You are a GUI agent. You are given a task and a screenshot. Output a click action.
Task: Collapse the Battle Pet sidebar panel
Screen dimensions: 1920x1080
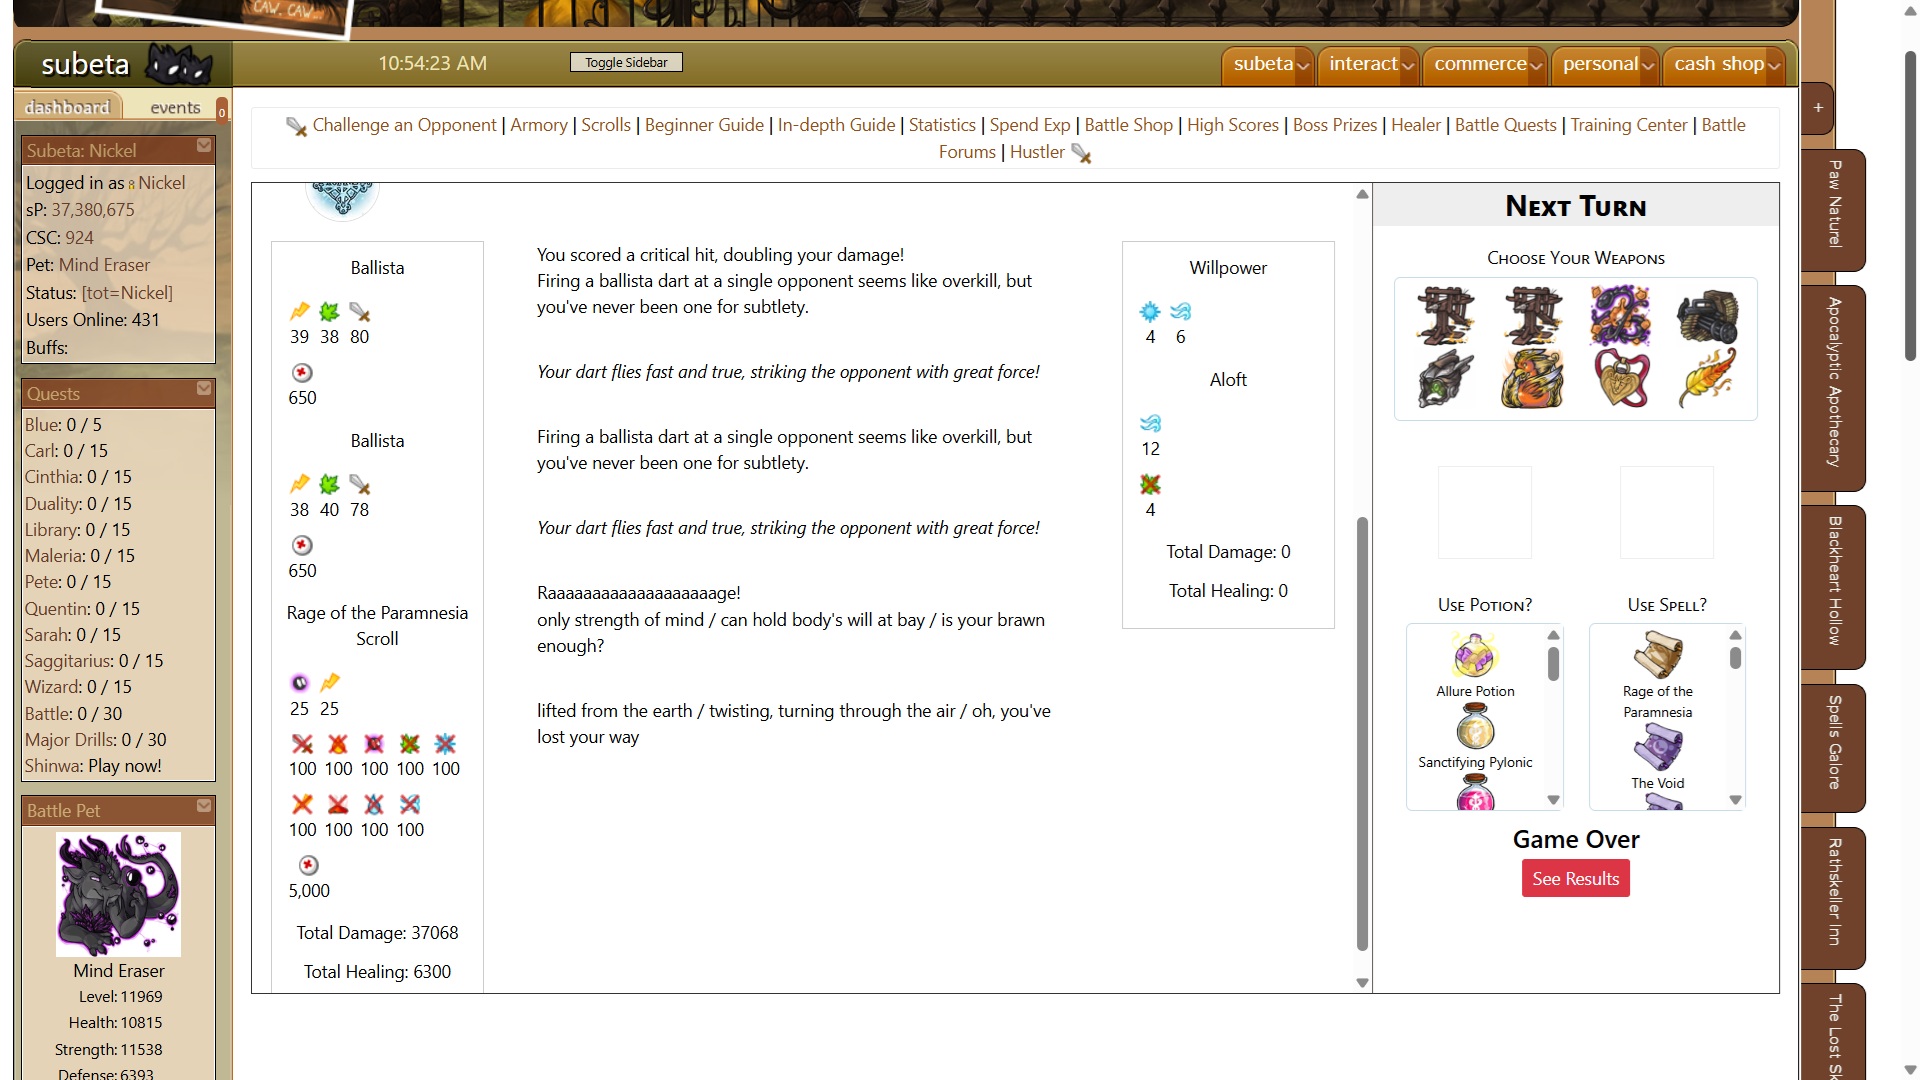(x=204, y=806)
